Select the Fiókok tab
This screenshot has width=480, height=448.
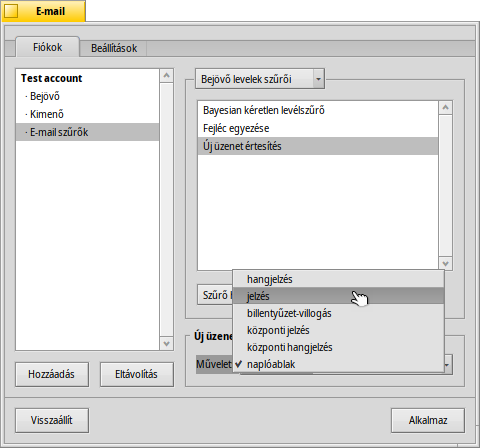47,47
